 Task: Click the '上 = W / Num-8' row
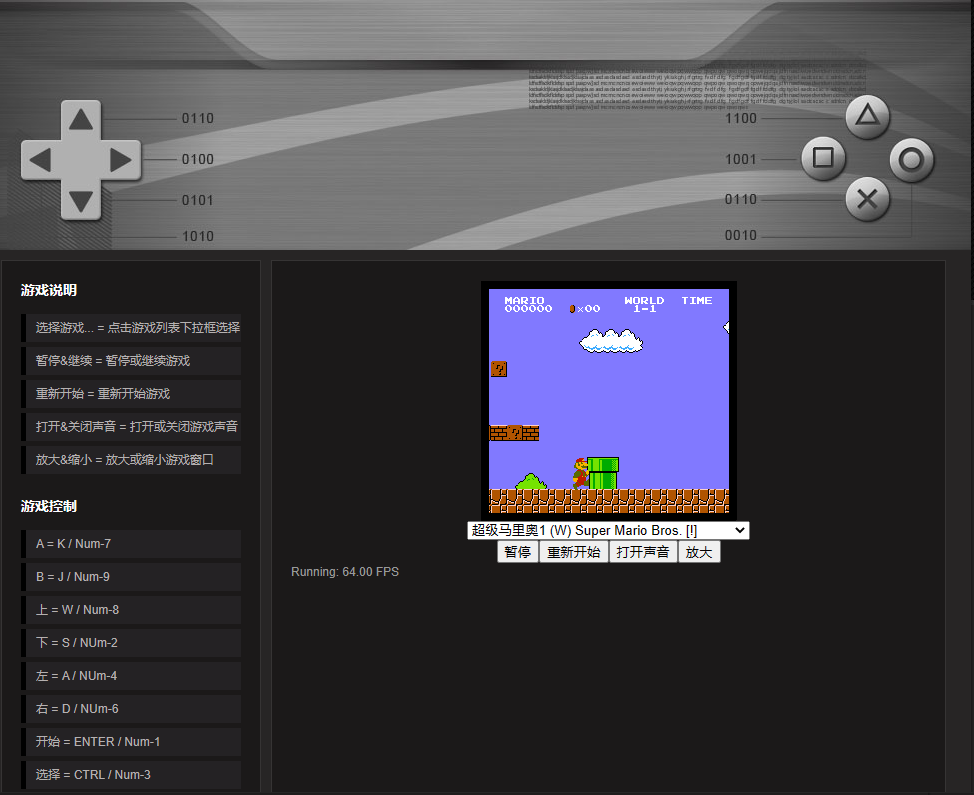point(131,610)
